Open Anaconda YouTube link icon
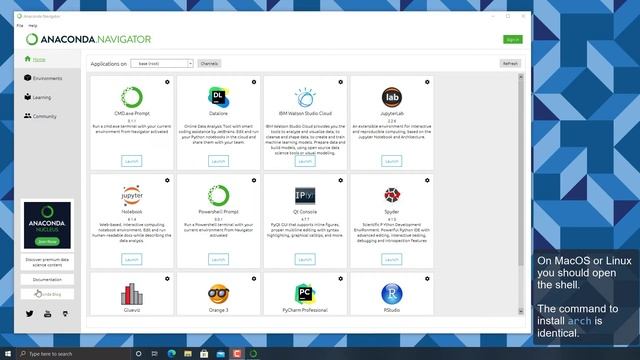This screenshot has width=640, height=360. coord(47,314)
